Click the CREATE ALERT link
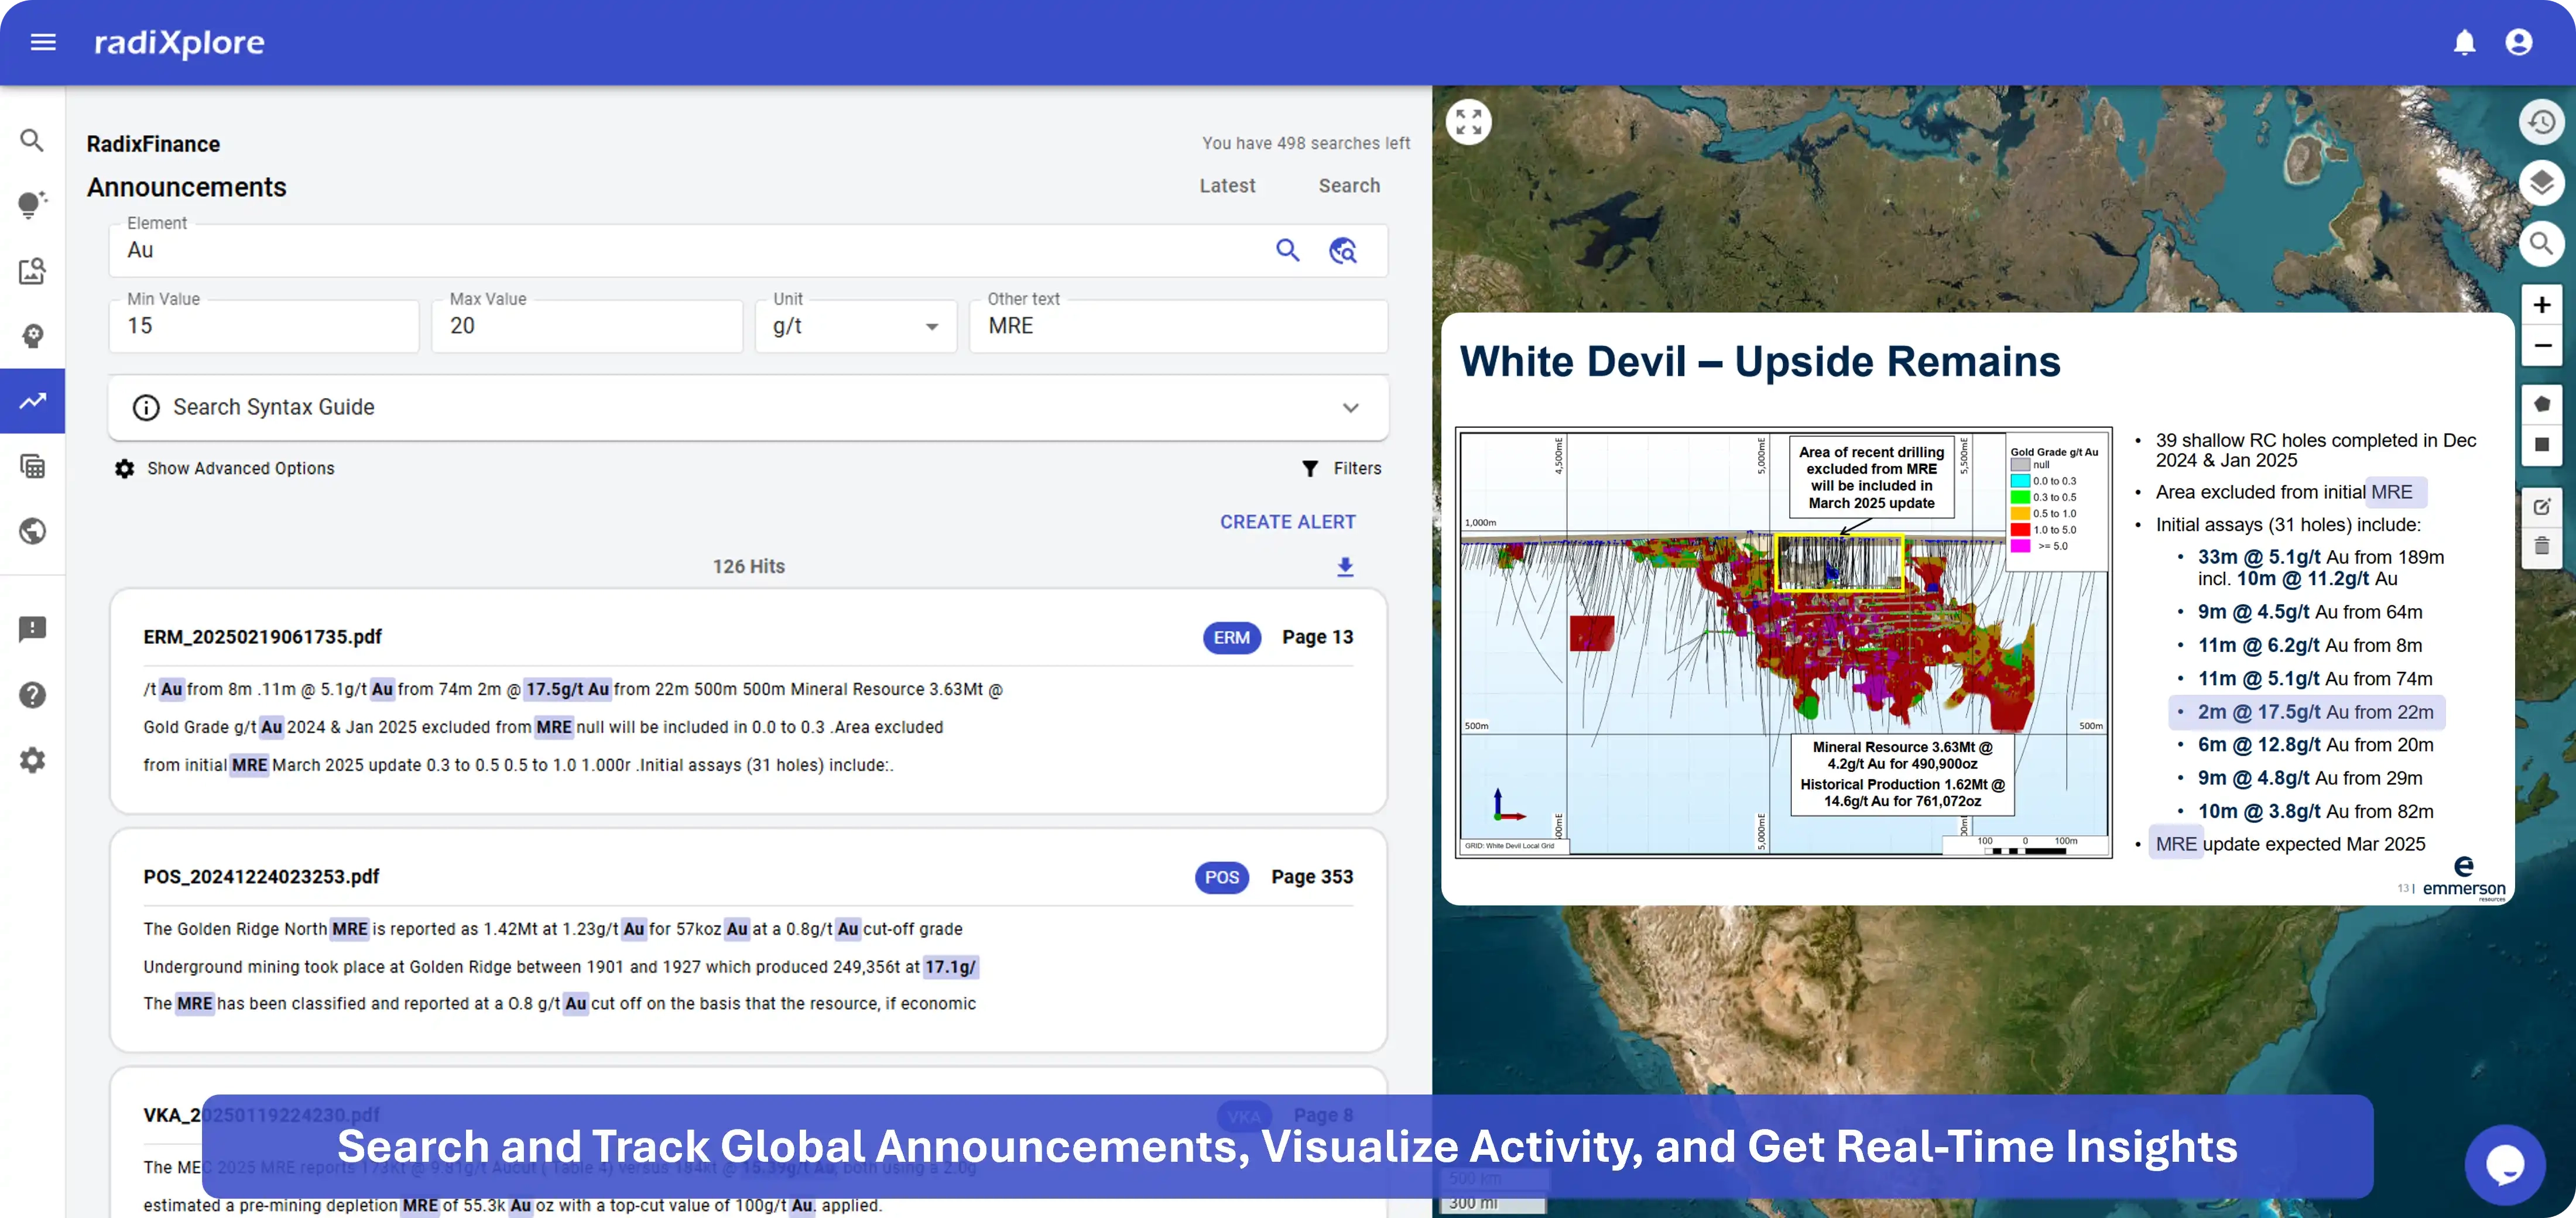This screenshot has width=2576, height=1218. click(x=1287, y=522)
